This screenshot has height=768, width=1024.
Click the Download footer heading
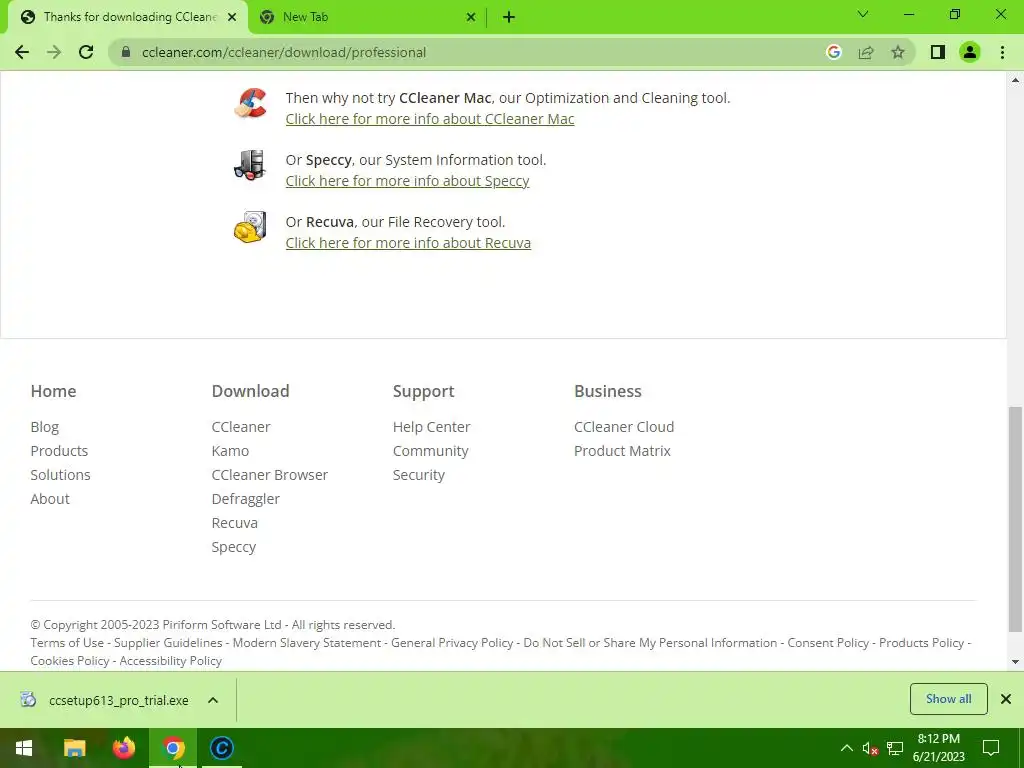tap(250, 391)
